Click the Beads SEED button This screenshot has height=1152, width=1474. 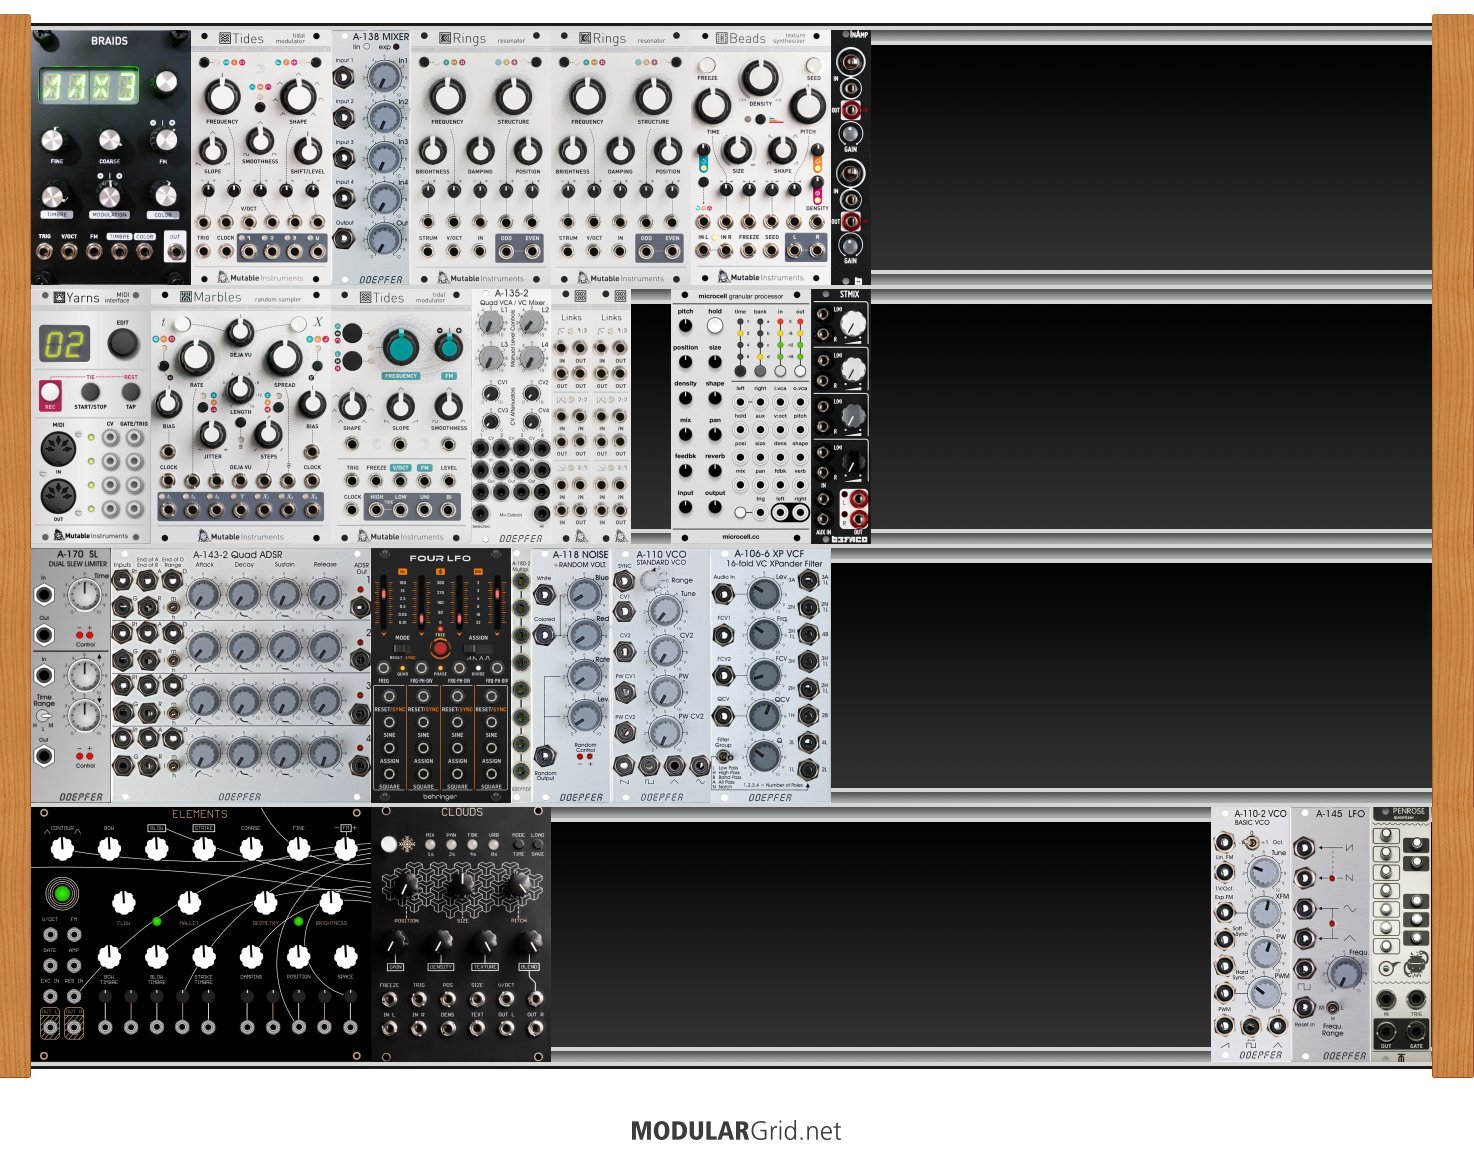coord(814,65)
